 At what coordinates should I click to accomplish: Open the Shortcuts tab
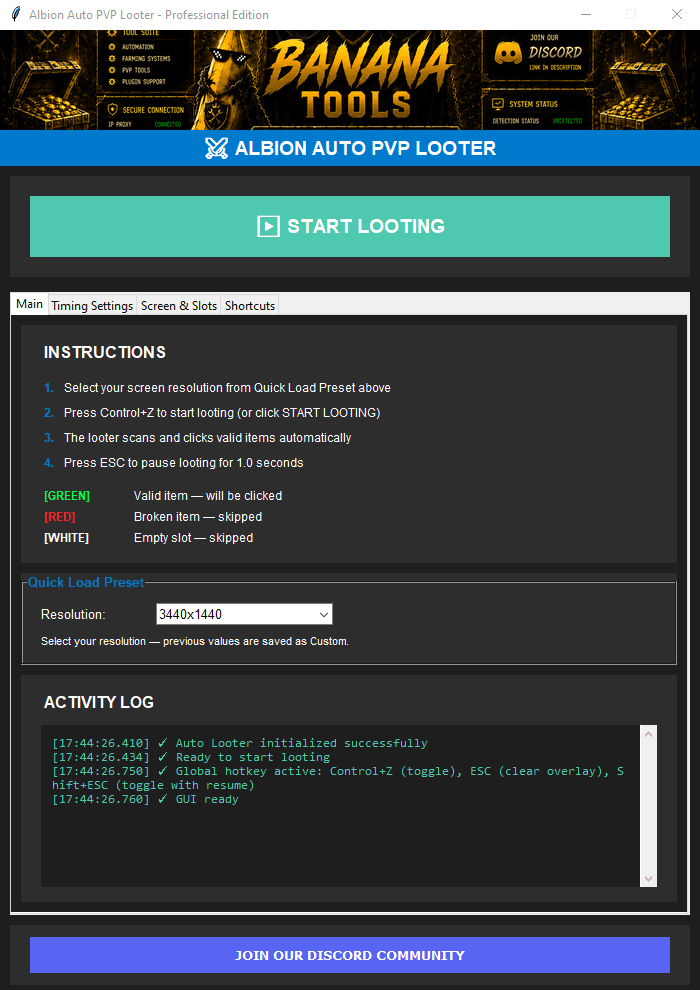[x=250, y=306]
